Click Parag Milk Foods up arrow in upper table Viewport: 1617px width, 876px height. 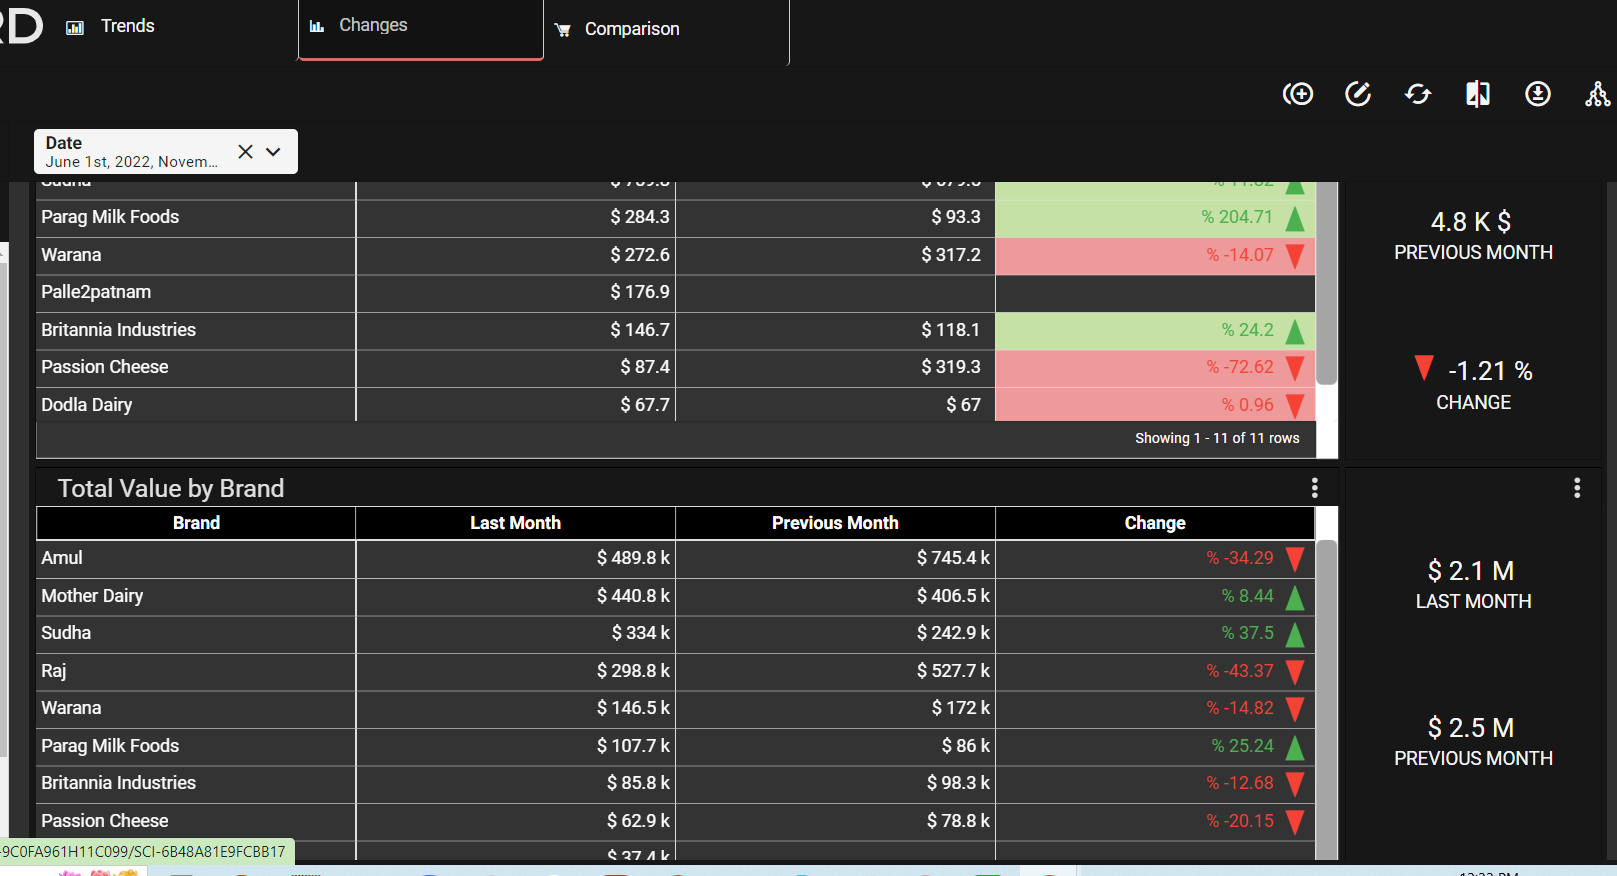point(1295,218)
